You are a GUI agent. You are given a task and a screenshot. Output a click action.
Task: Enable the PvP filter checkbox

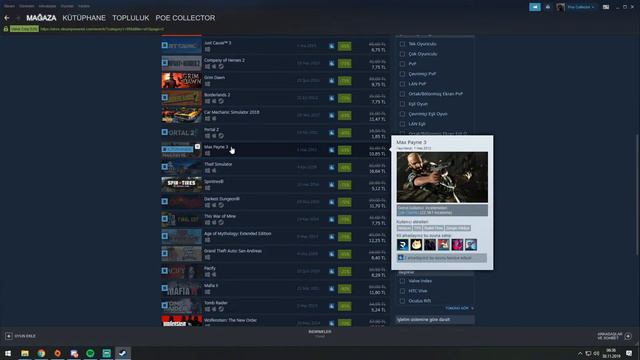pos(402,64)
